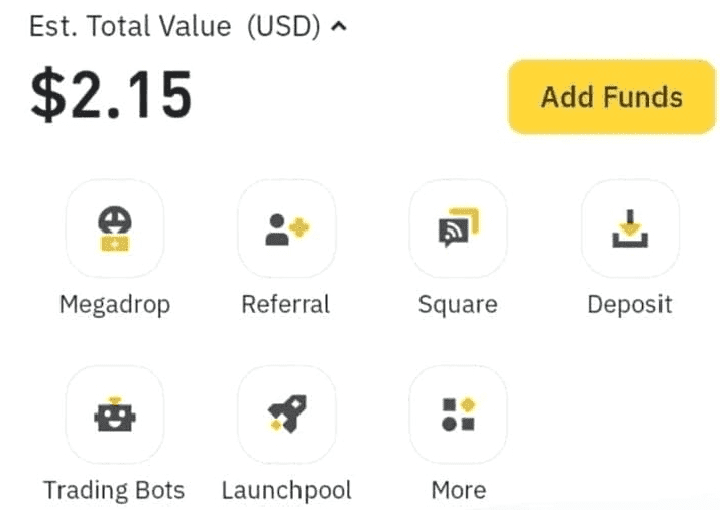Select the Referral text label
Viewport: 720px width, 510px height.
pyautogui.click(x=286, y=304)
